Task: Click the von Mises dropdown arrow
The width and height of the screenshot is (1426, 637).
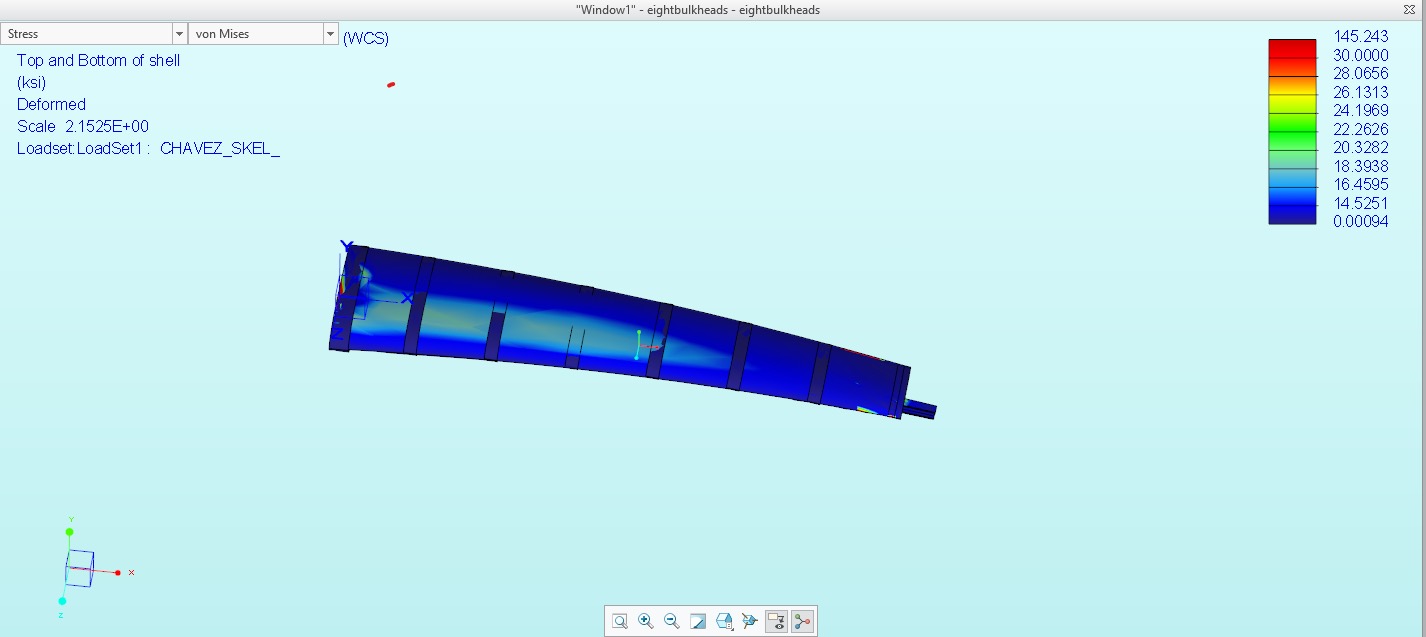Action: click(x=330, y=34)
